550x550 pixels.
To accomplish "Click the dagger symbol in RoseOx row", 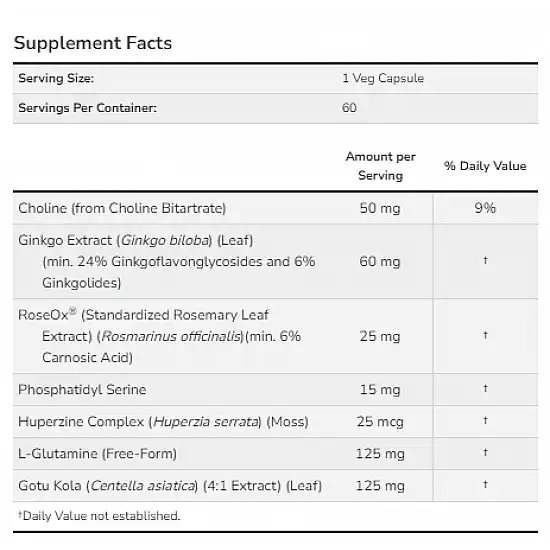I will tap(485, 335).
